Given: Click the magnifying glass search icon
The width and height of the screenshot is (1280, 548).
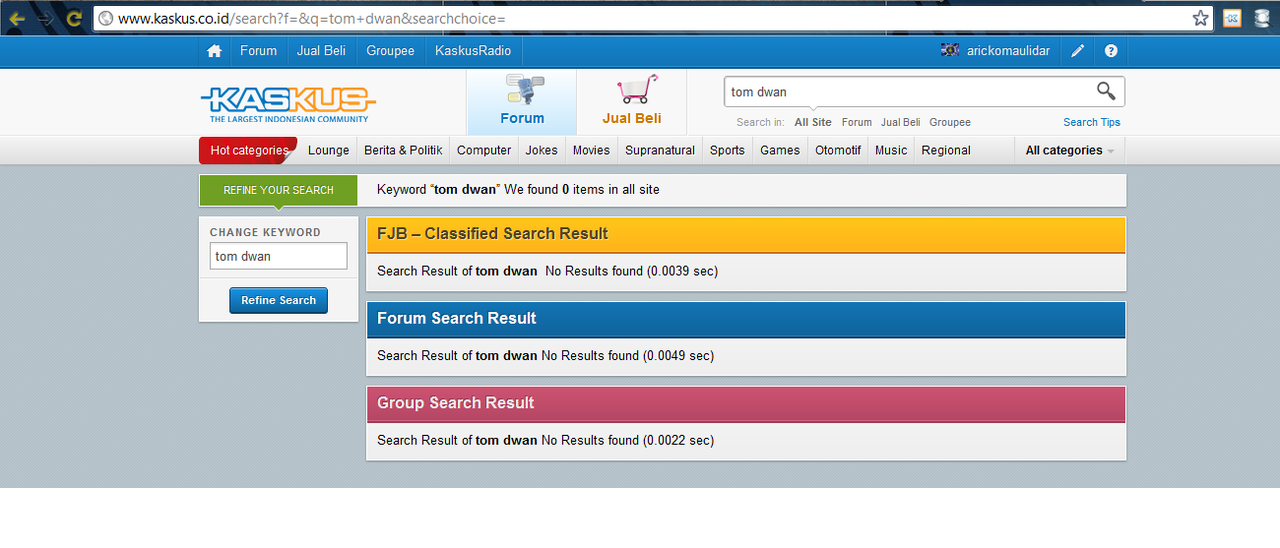Looking at the screenshot, I should click(x=1106, y=91).
